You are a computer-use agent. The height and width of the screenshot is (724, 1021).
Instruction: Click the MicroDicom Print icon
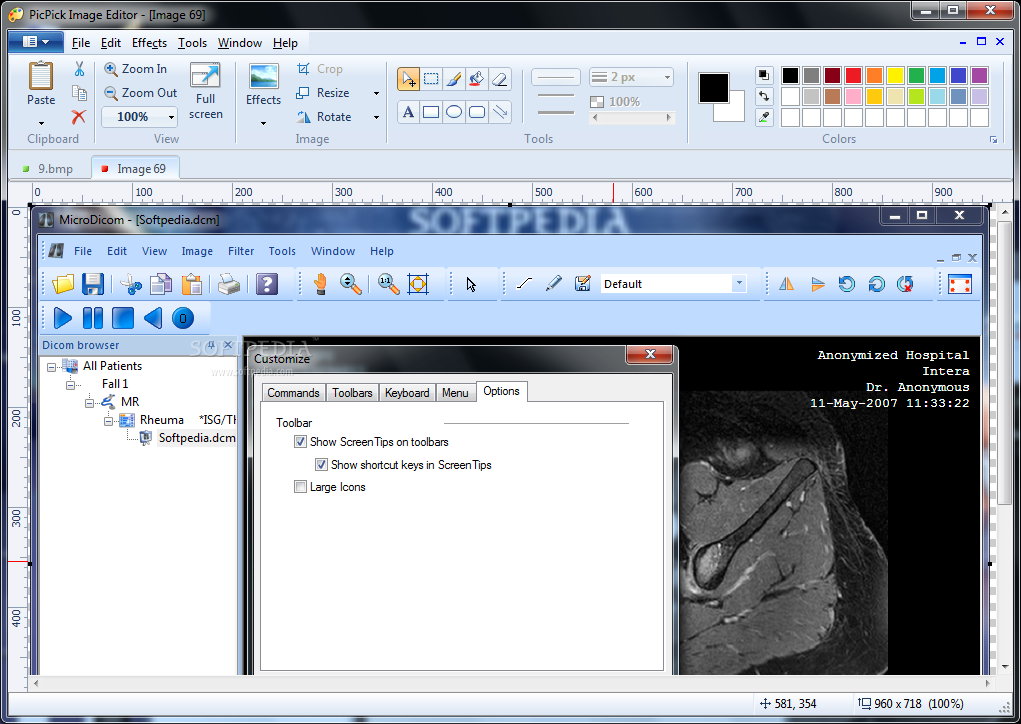point(229,284)
